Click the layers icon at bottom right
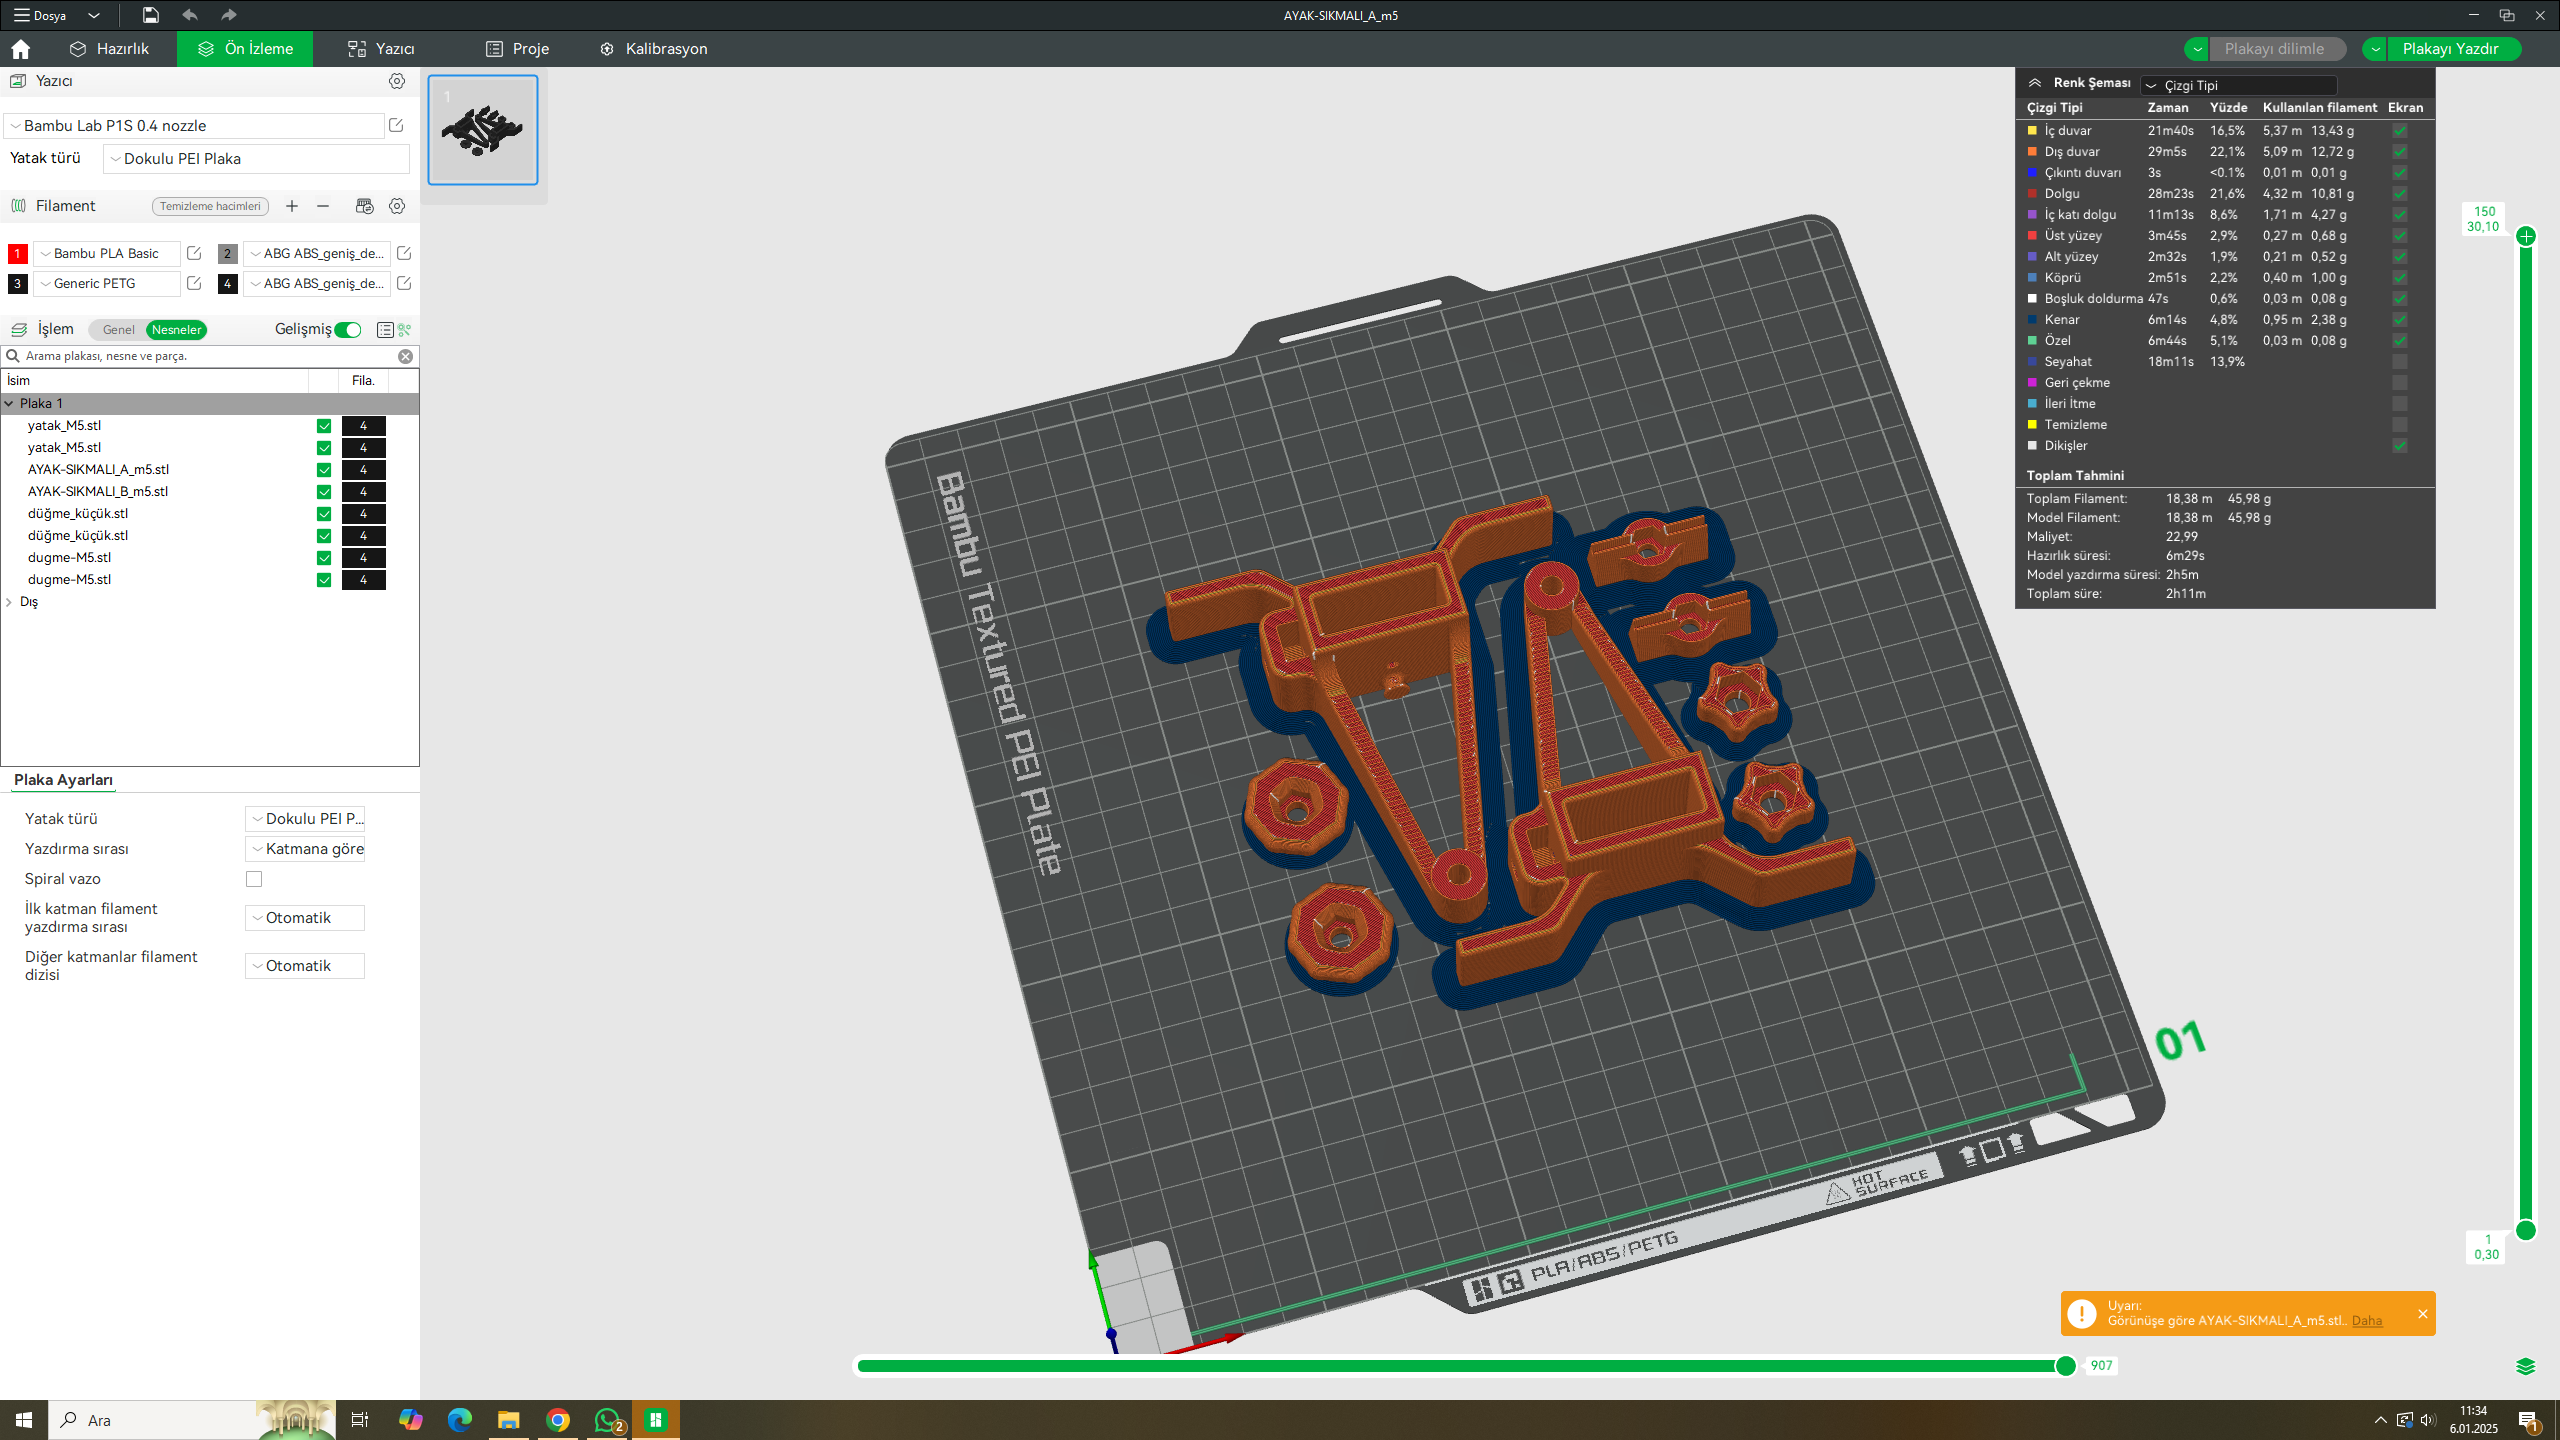Image resolution: width=2560 pixels, height=1440 pixels. point(2525,1366)
